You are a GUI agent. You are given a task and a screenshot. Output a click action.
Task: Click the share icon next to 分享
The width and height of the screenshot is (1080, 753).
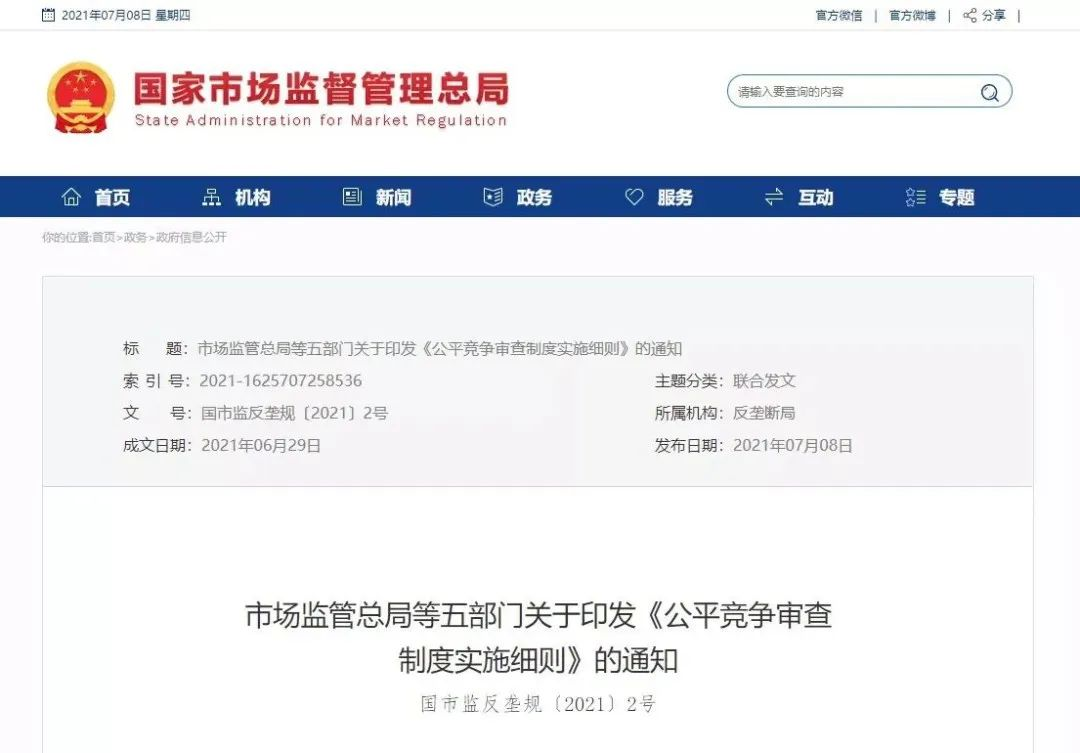(x=970, y=15)
